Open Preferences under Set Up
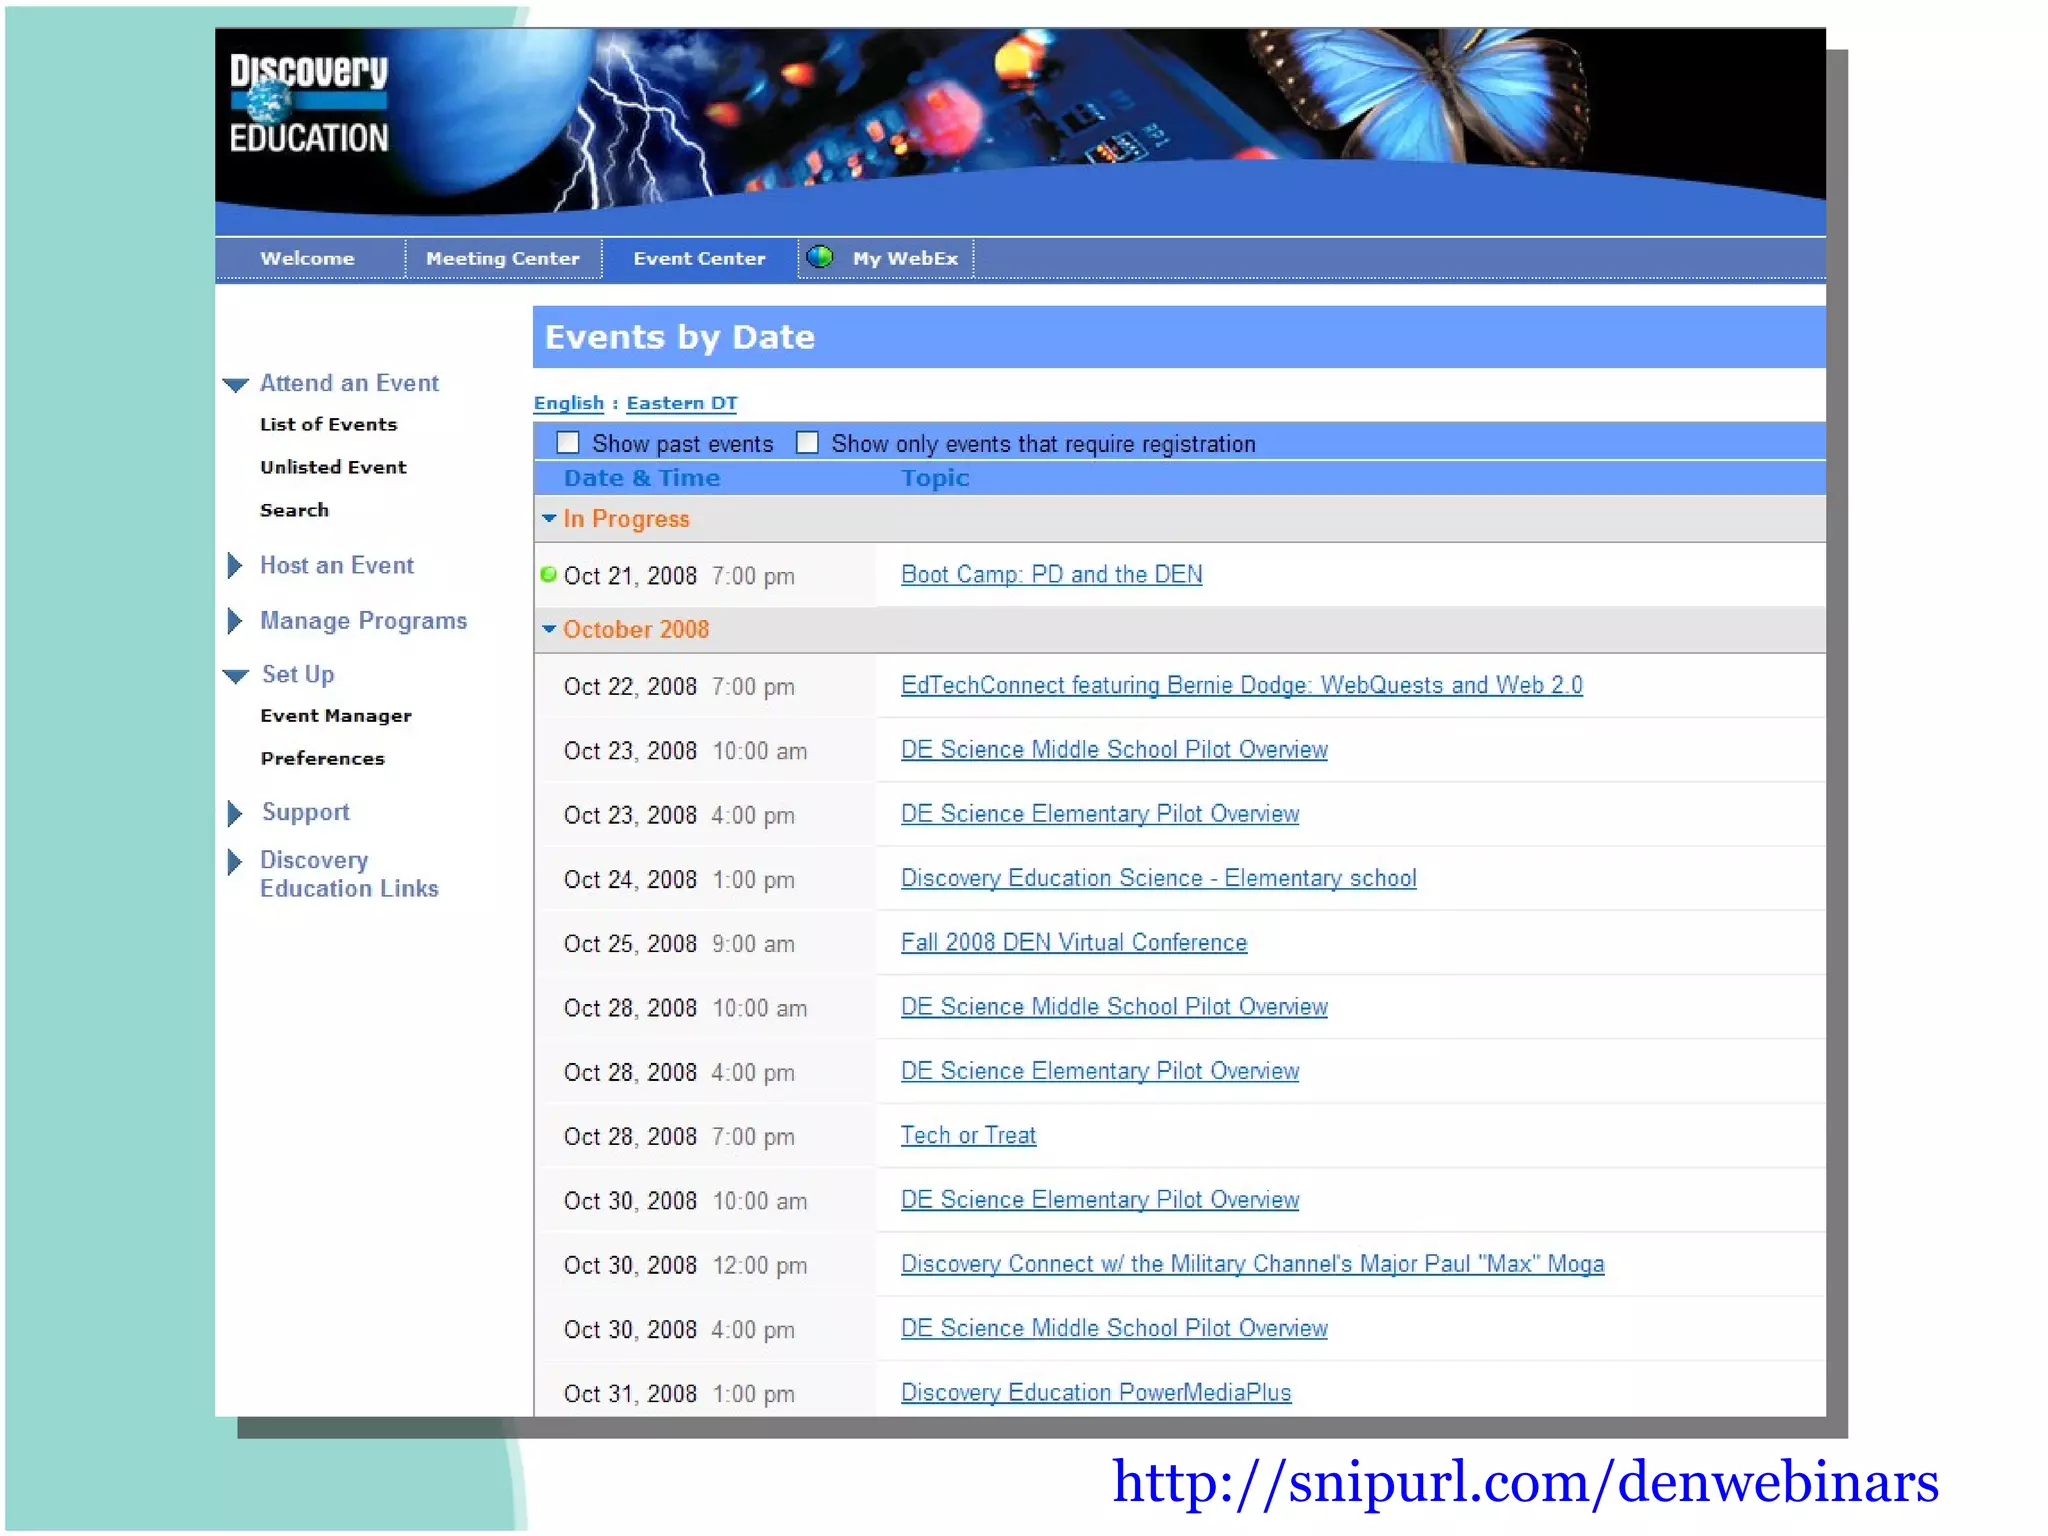This screenshot has height=1536, width=2048. coord(322,759)
